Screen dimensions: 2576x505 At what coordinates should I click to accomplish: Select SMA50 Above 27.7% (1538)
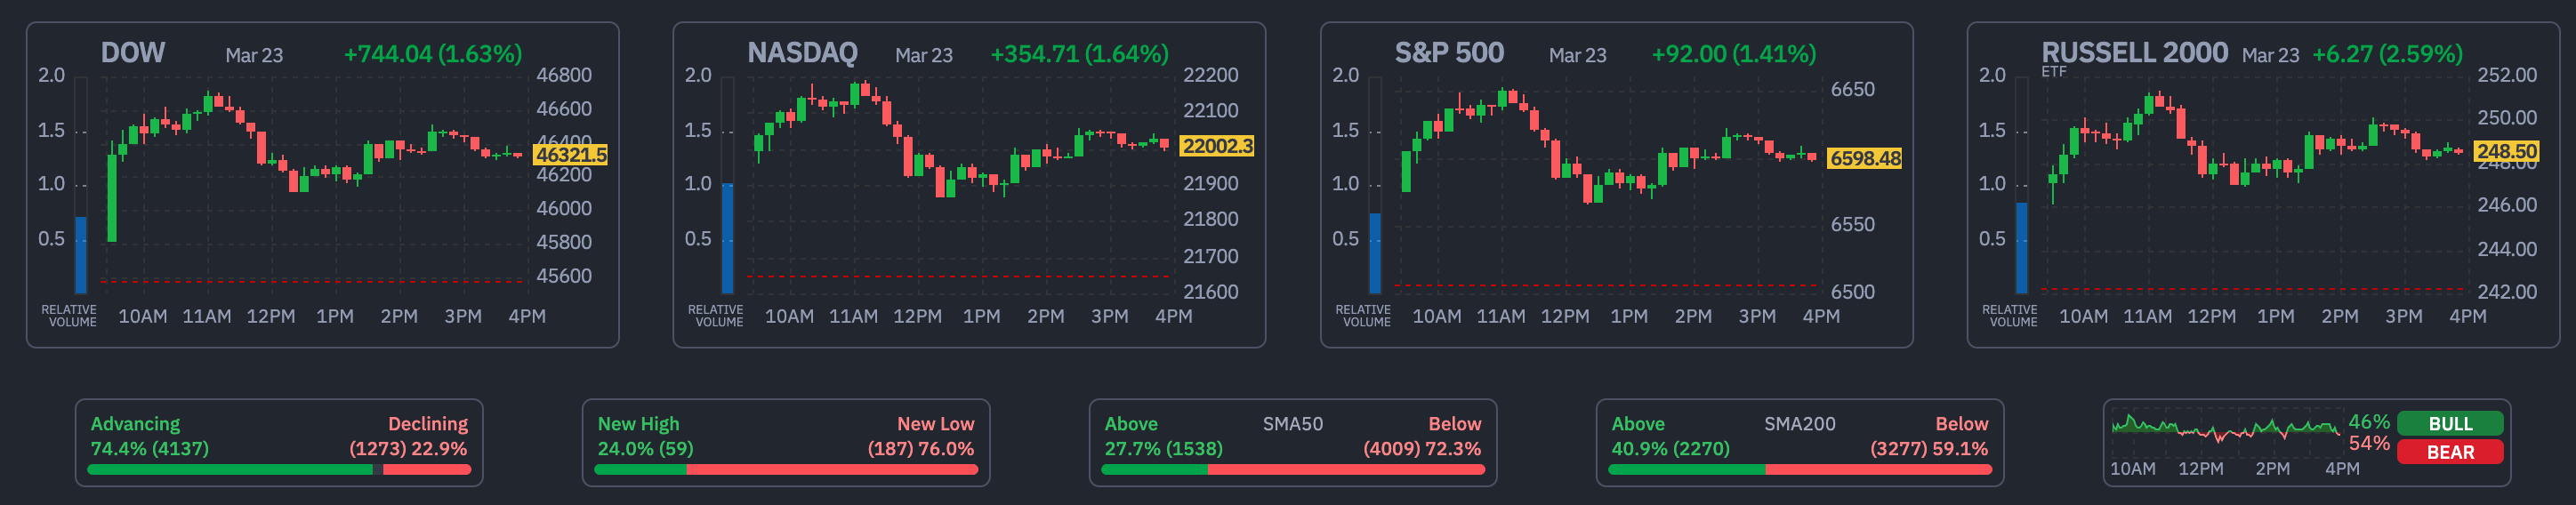(x=1163, y=436)
